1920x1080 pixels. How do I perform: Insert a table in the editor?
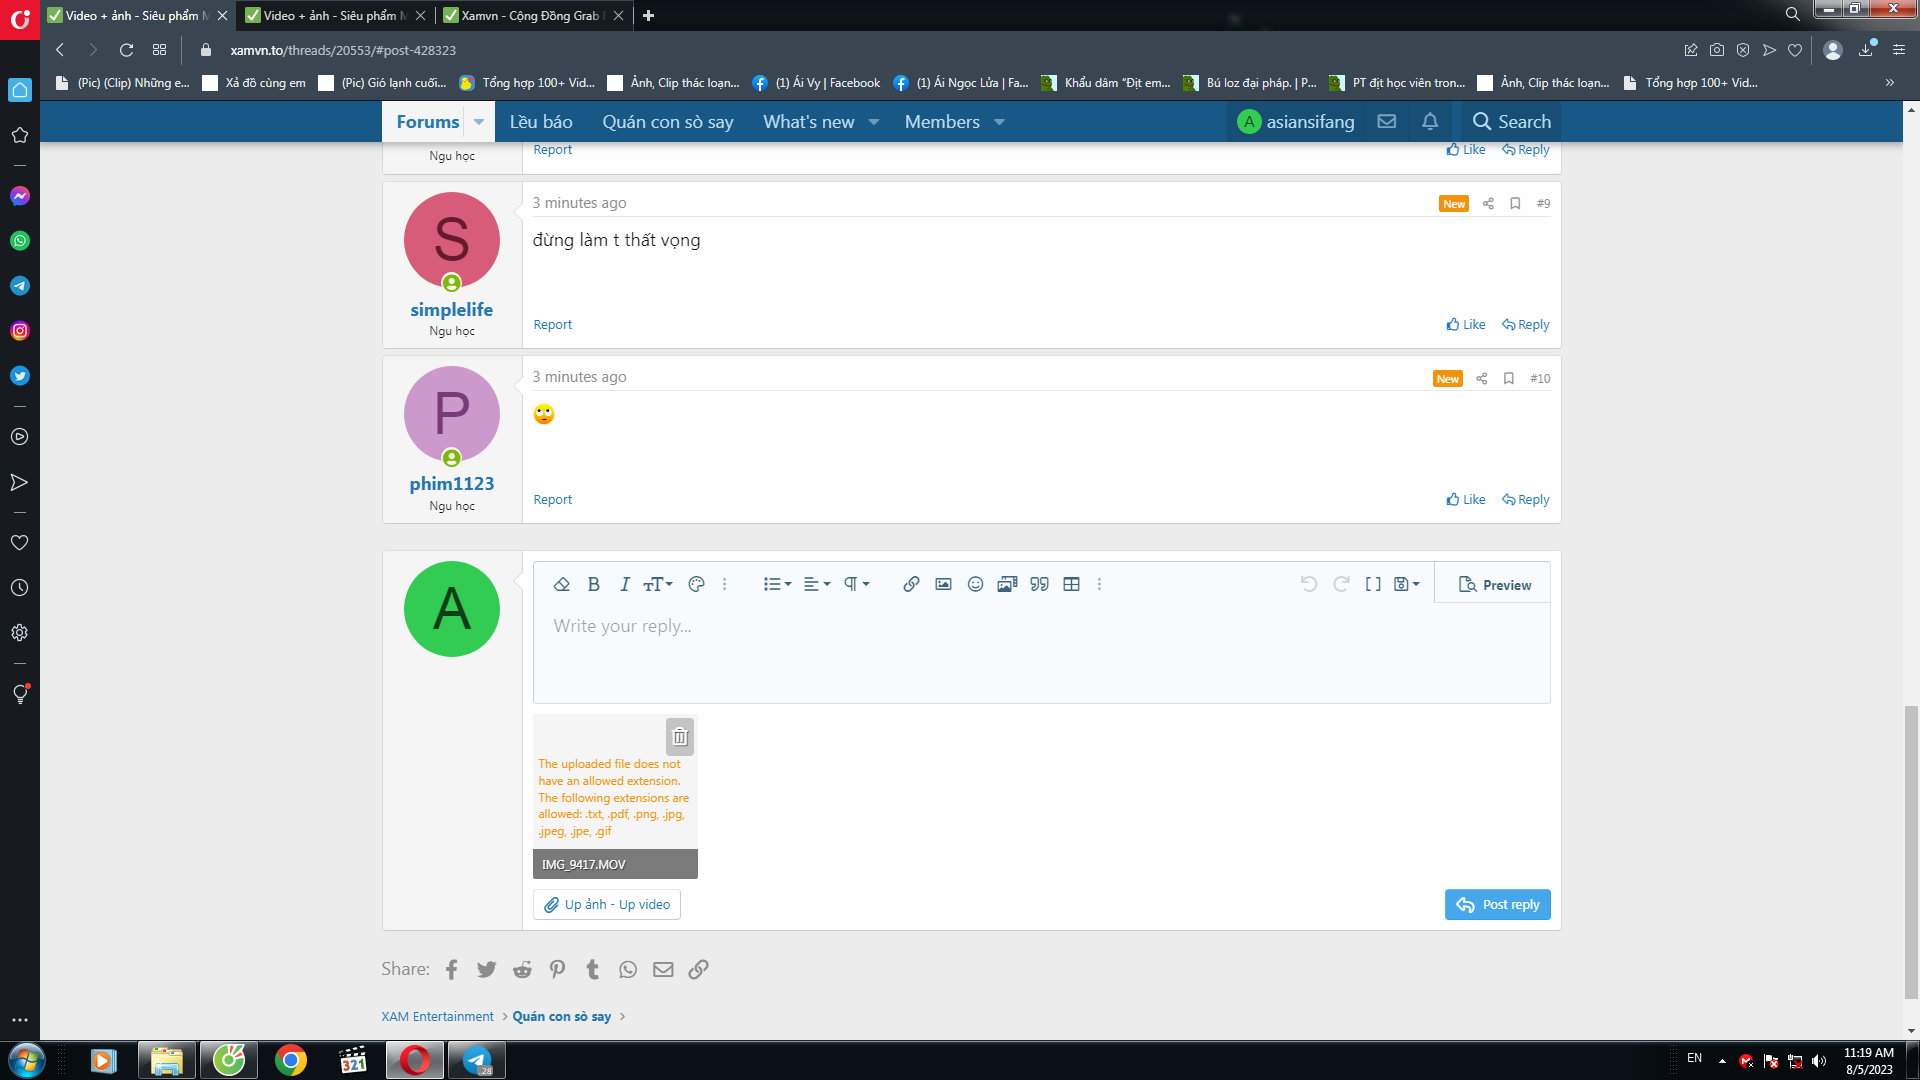click(x=1071, y=584)
